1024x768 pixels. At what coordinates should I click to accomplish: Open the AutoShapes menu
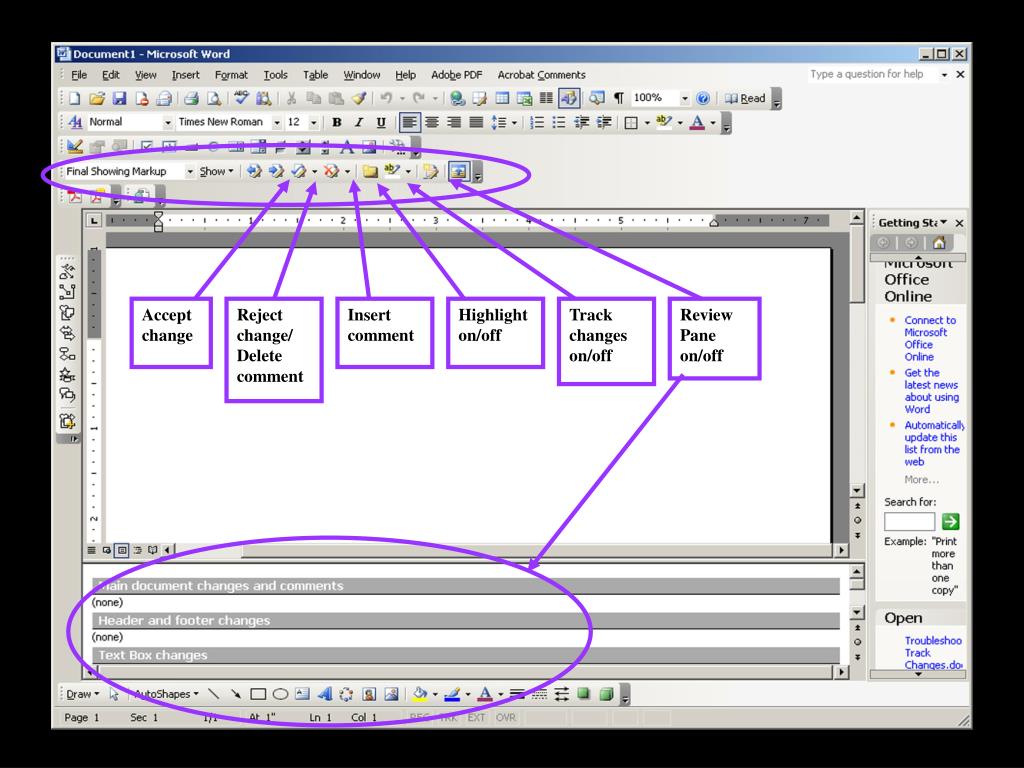tap(166, 694)
